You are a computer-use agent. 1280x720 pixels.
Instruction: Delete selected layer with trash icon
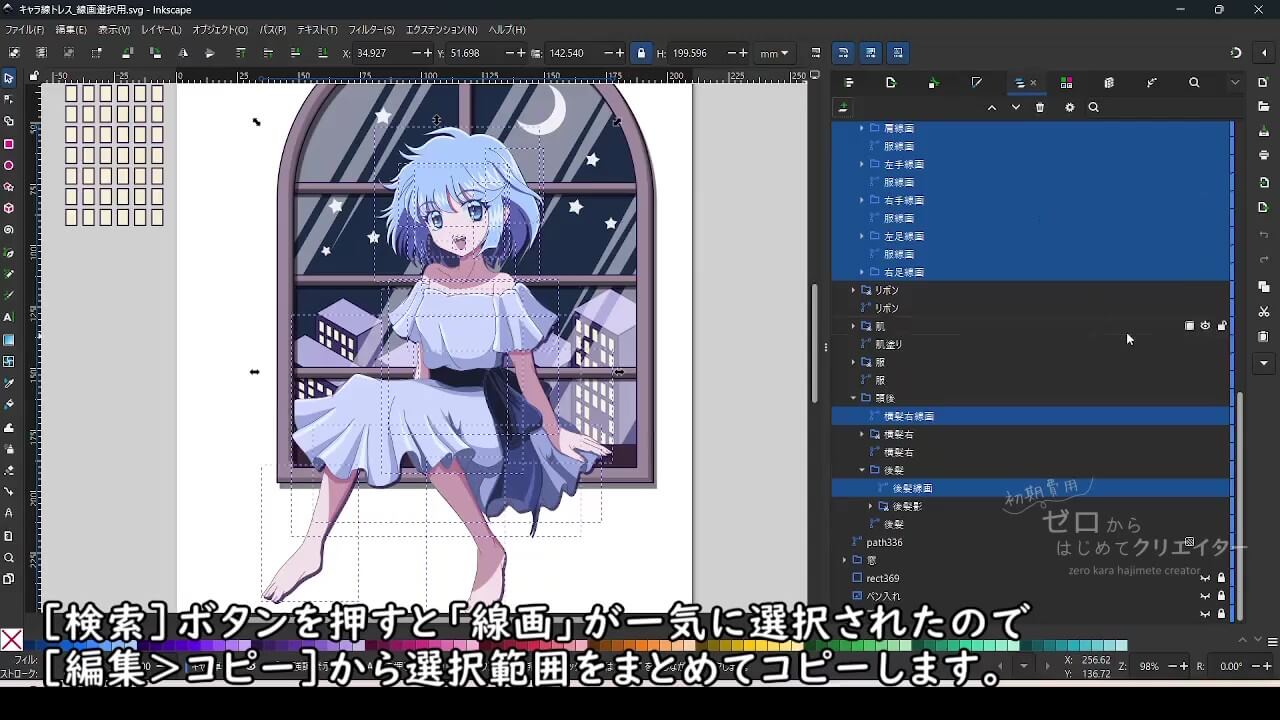(x=1040, y=108)
